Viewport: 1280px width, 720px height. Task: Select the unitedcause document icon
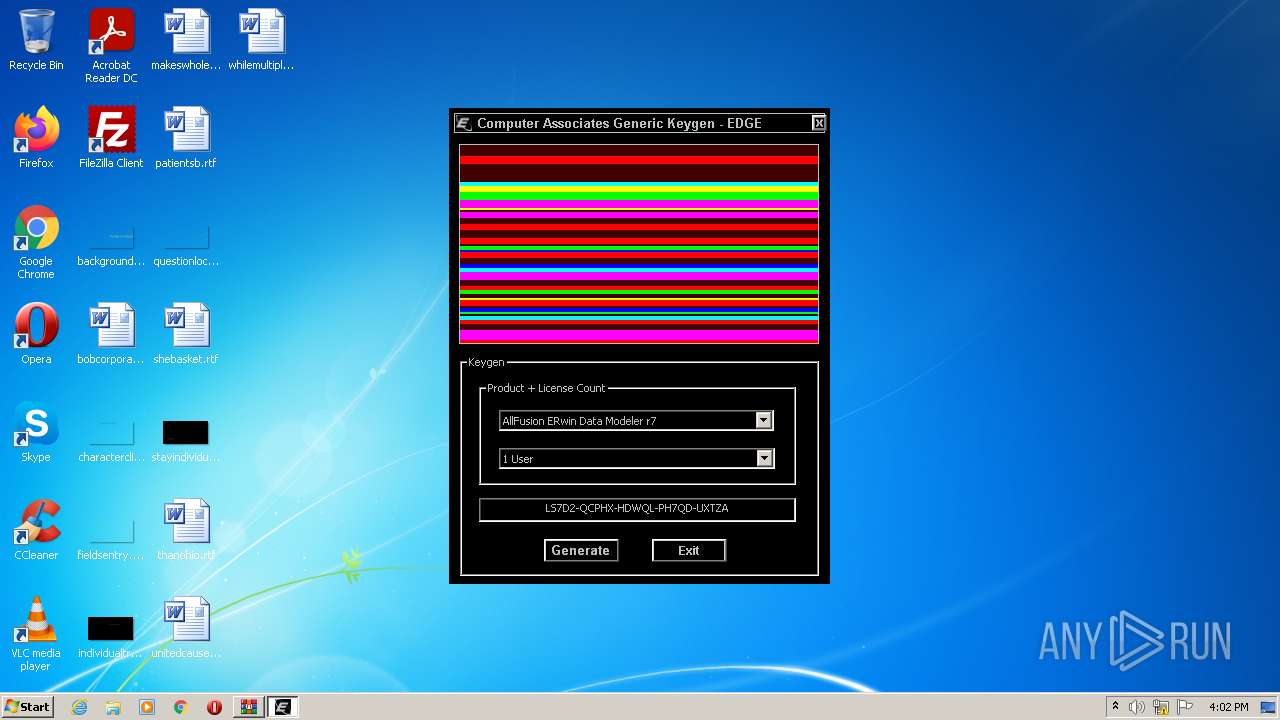[186, 628]
